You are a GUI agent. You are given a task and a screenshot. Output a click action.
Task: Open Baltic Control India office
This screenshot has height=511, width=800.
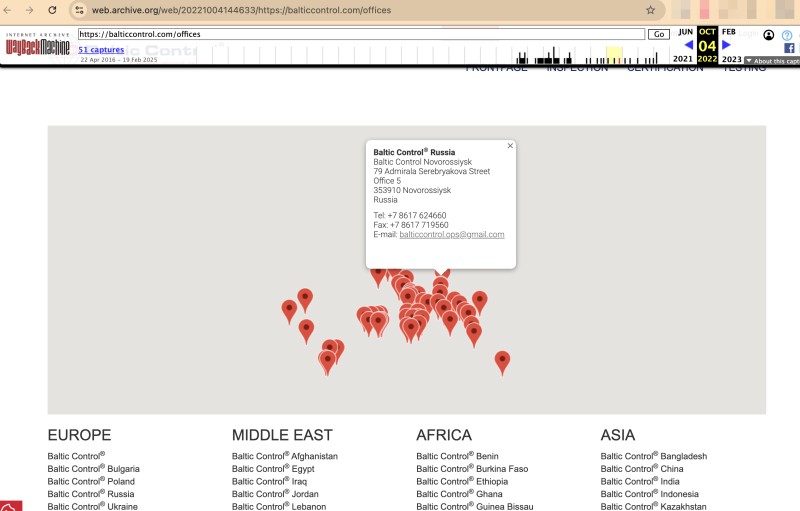[x=640, y=481]
